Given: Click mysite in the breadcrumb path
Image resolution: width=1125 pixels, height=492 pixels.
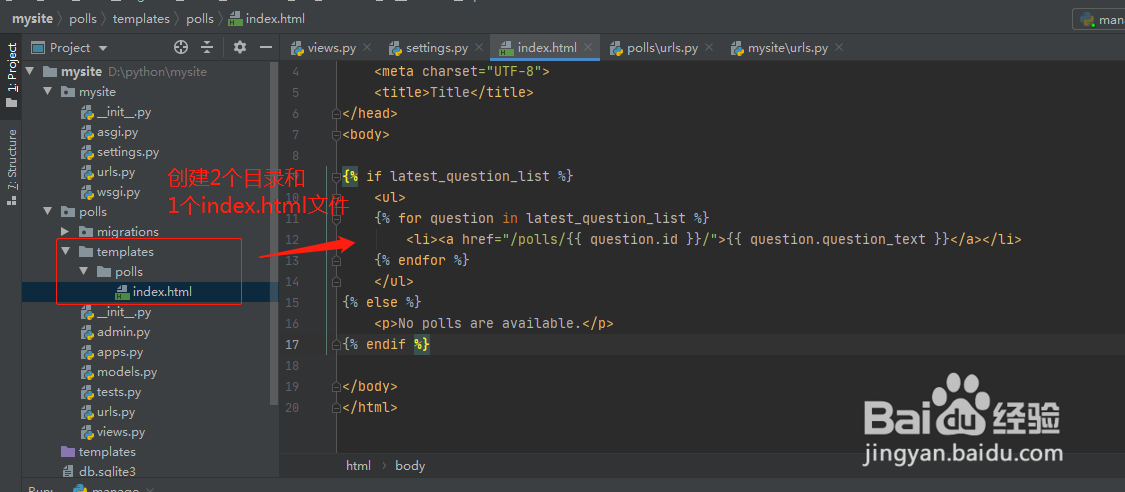Looking at the screenshot, I should pos(32,19).
